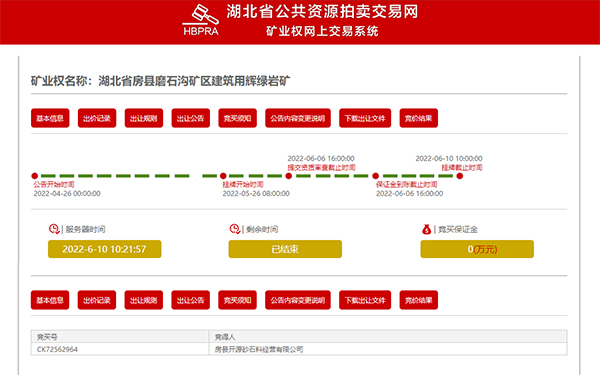
Task: Open 基本信息 in the lower button row
Action: [50, 300]
